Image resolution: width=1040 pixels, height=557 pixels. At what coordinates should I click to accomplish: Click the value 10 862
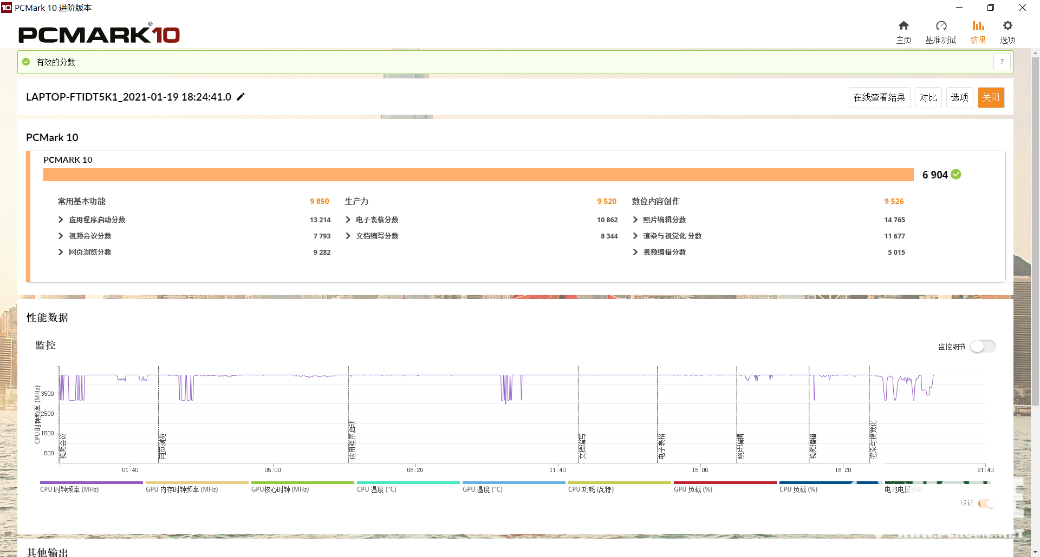coord(607,219)
